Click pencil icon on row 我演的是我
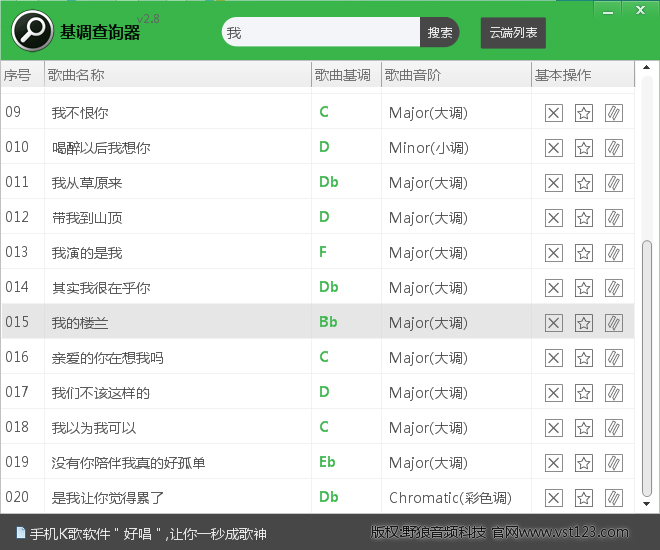This screenshot has height=550, width=660. click(614, 253)
